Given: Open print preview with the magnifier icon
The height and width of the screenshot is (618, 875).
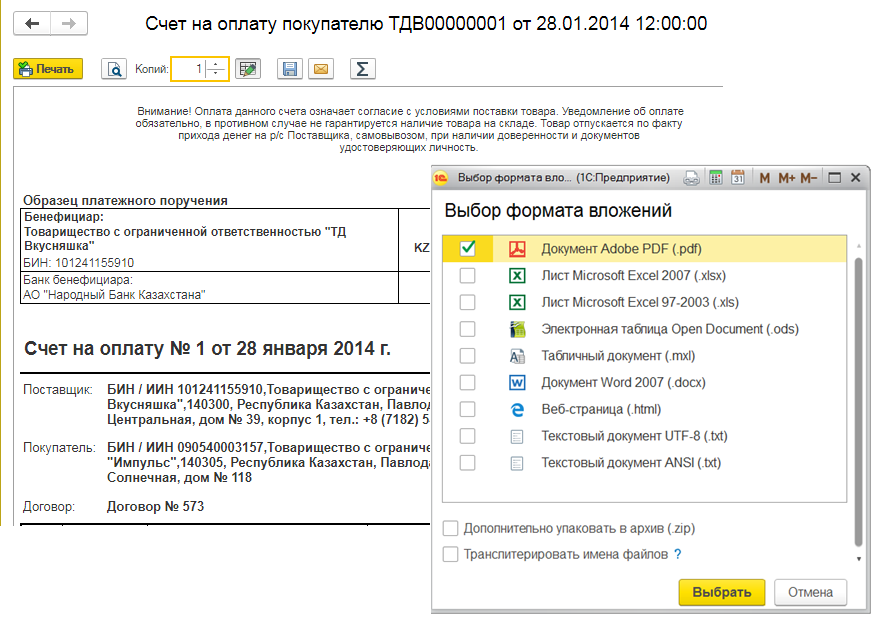Looking at the screenshot, I should (114, 69).
